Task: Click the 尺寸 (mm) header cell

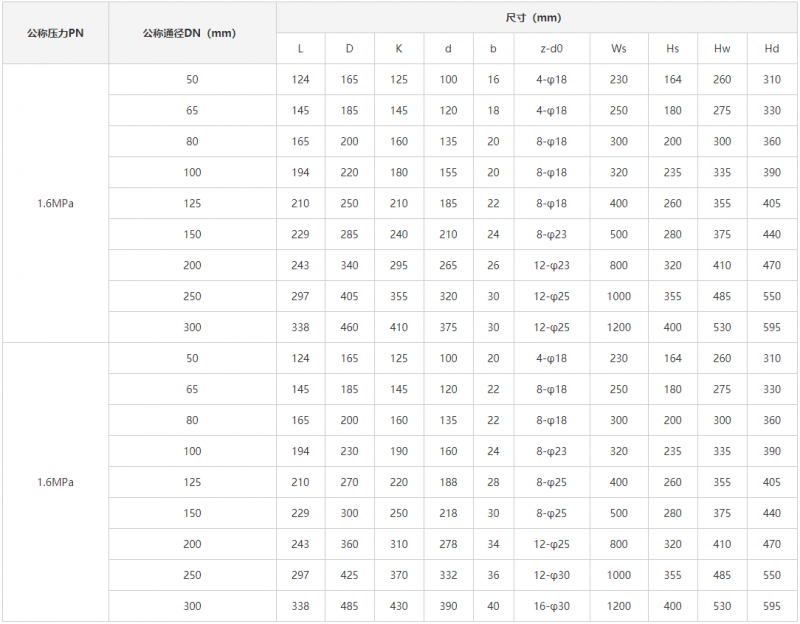Action: [x=537, y=18]
